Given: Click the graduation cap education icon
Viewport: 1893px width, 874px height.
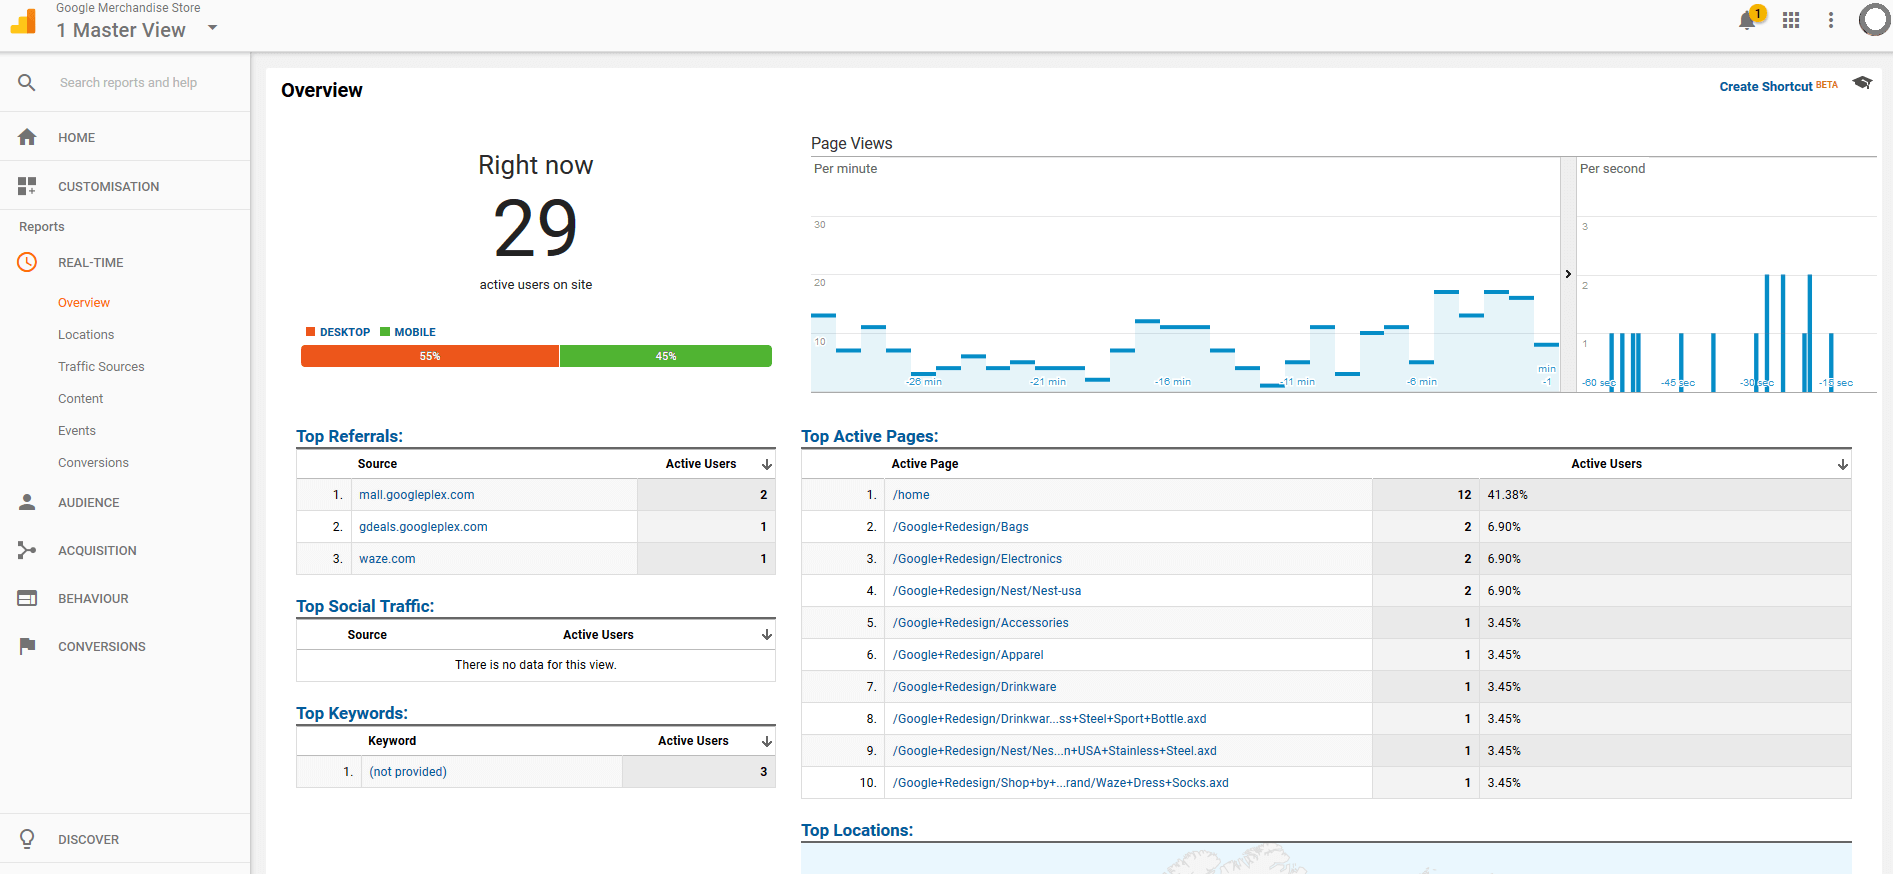Looking at the screenshot, I should pos(1862,83).
